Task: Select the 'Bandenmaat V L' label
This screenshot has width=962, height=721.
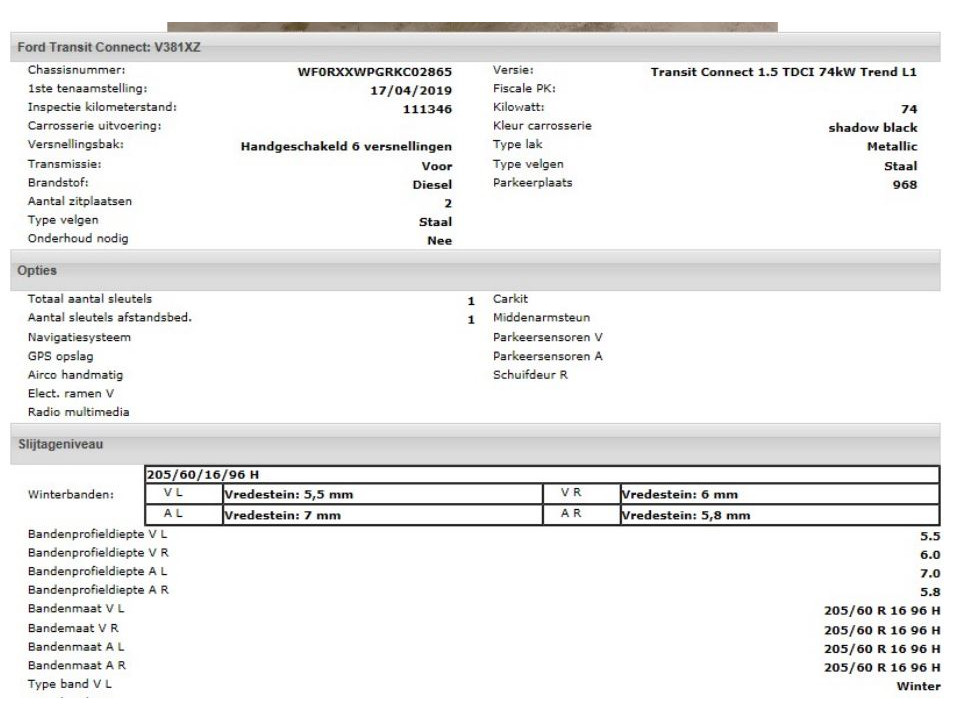Action: point(75,608)
